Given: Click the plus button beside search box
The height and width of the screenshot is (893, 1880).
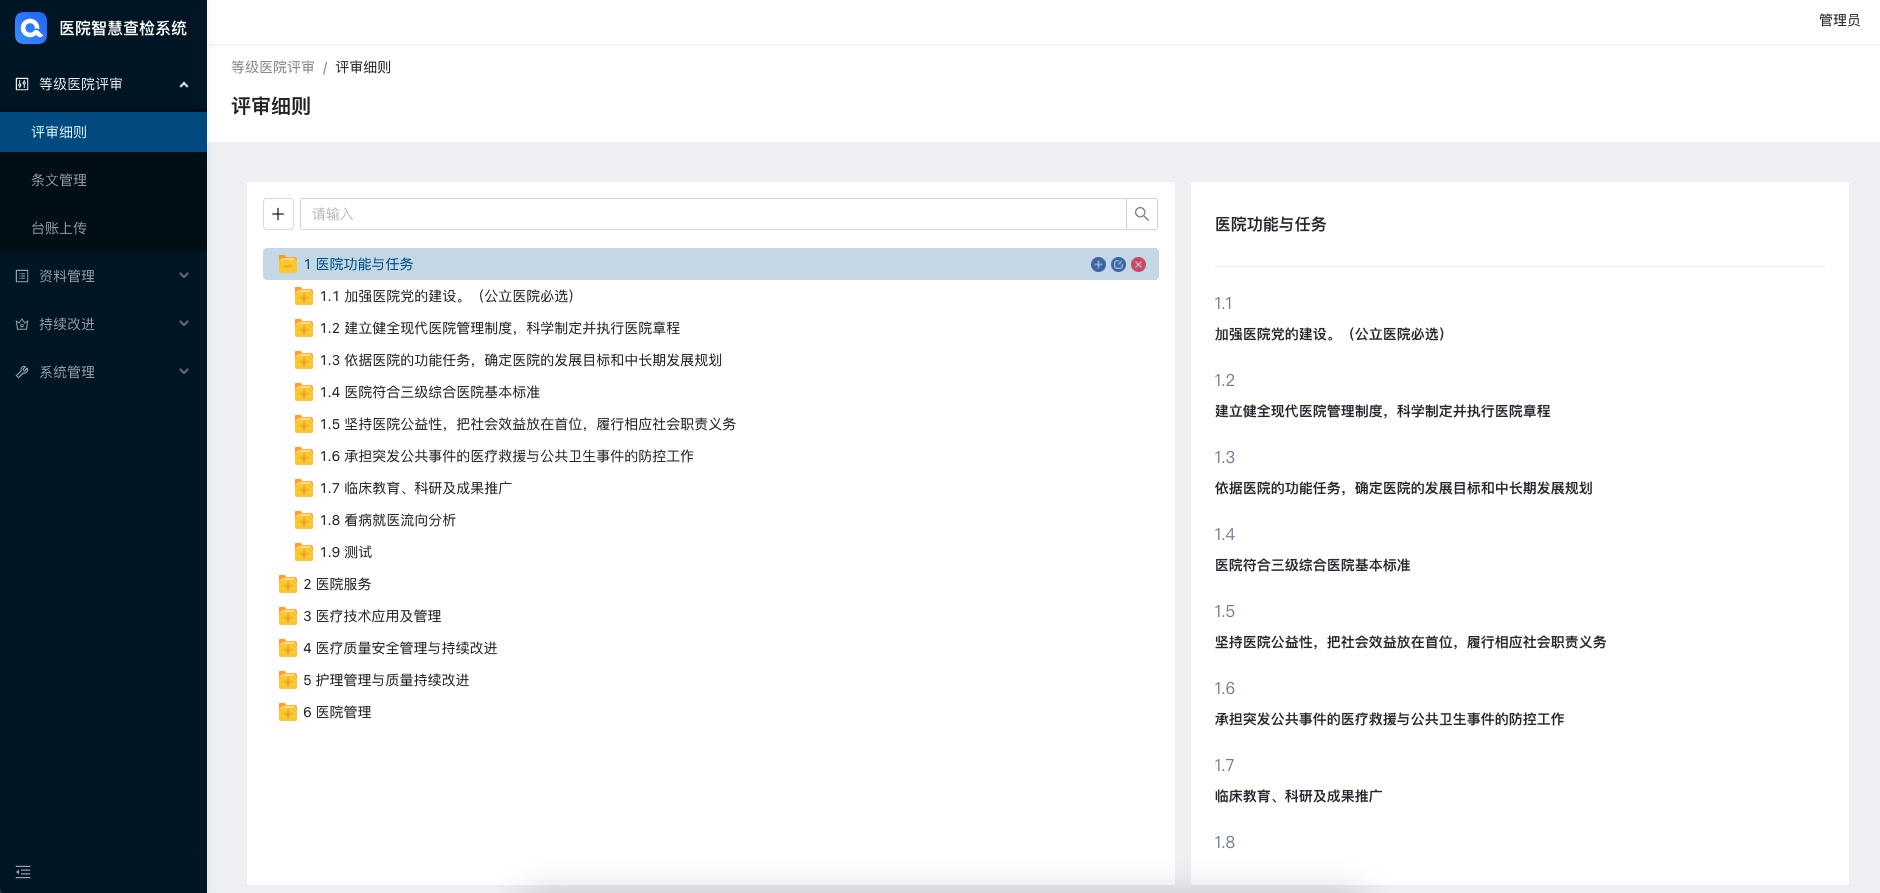Looking at the screenshot, I should pos(278,214).
